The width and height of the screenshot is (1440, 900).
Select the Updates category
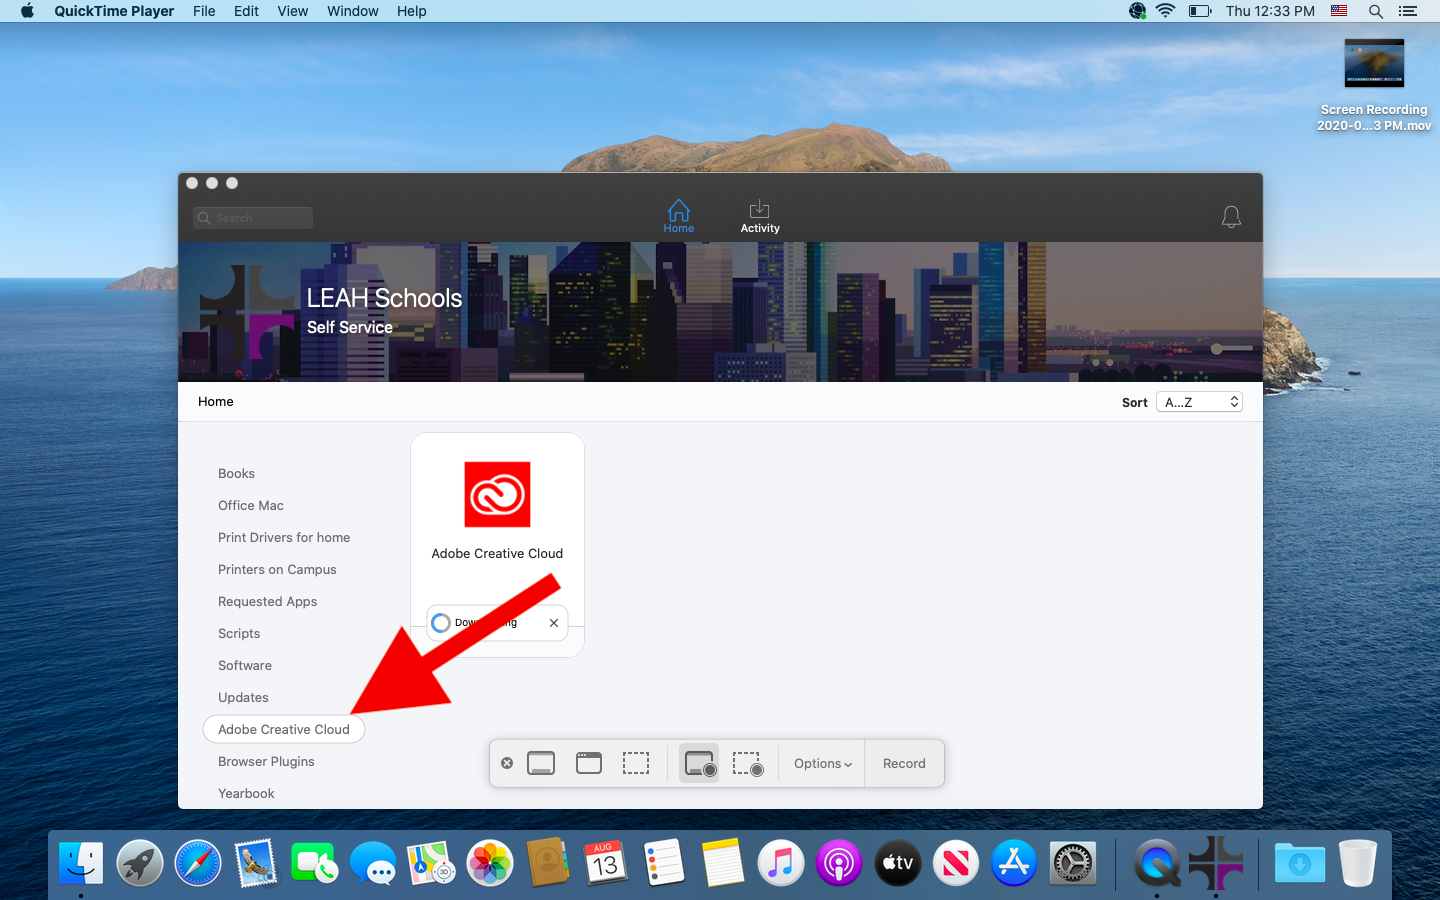click(243, 698)
